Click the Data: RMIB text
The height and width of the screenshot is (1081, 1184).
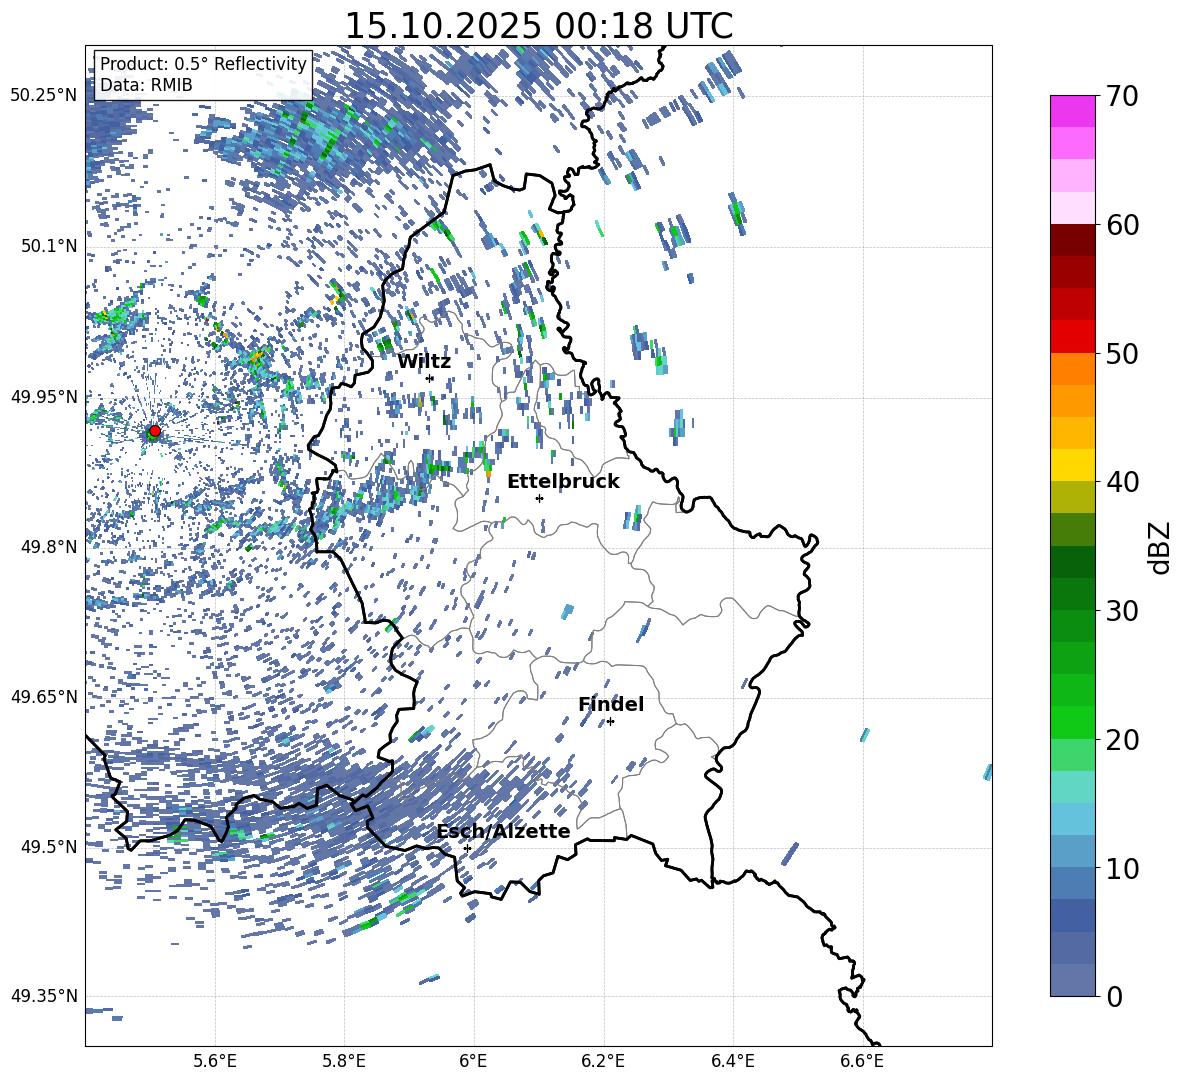pos(146,85)
